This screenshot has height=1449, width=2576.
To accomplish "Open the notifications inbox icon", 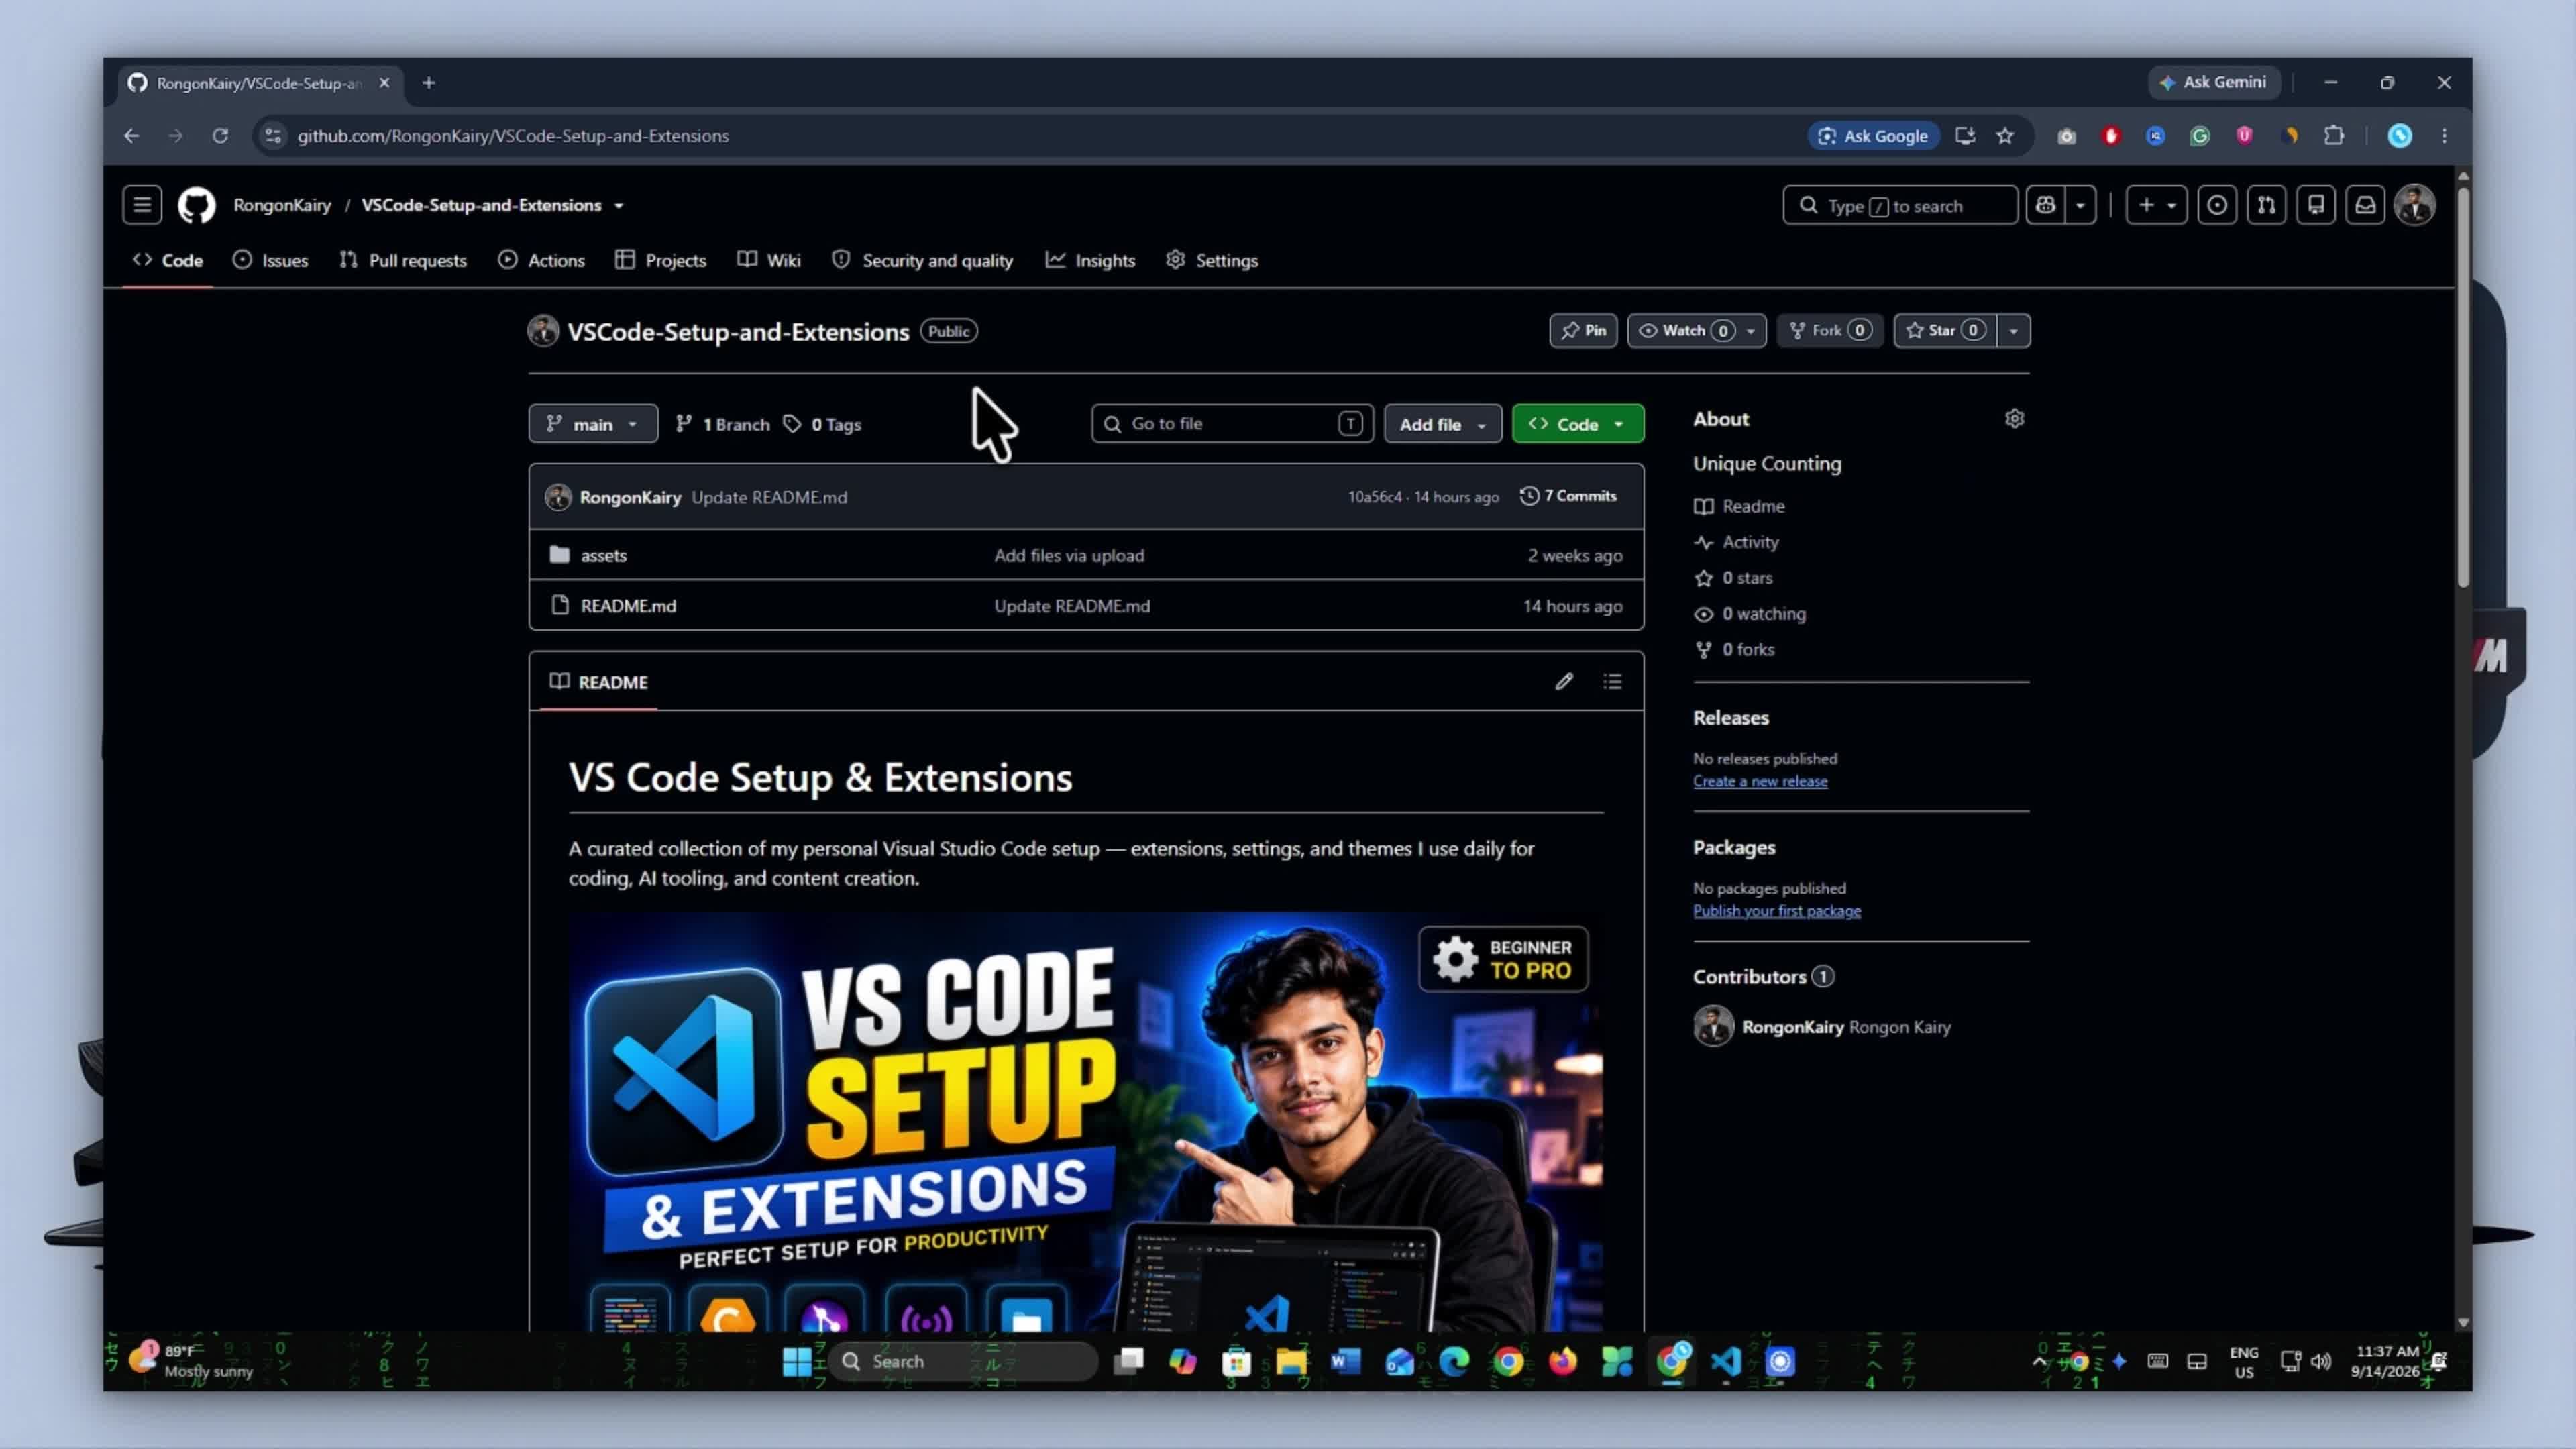I will (x=2365, y=205).
